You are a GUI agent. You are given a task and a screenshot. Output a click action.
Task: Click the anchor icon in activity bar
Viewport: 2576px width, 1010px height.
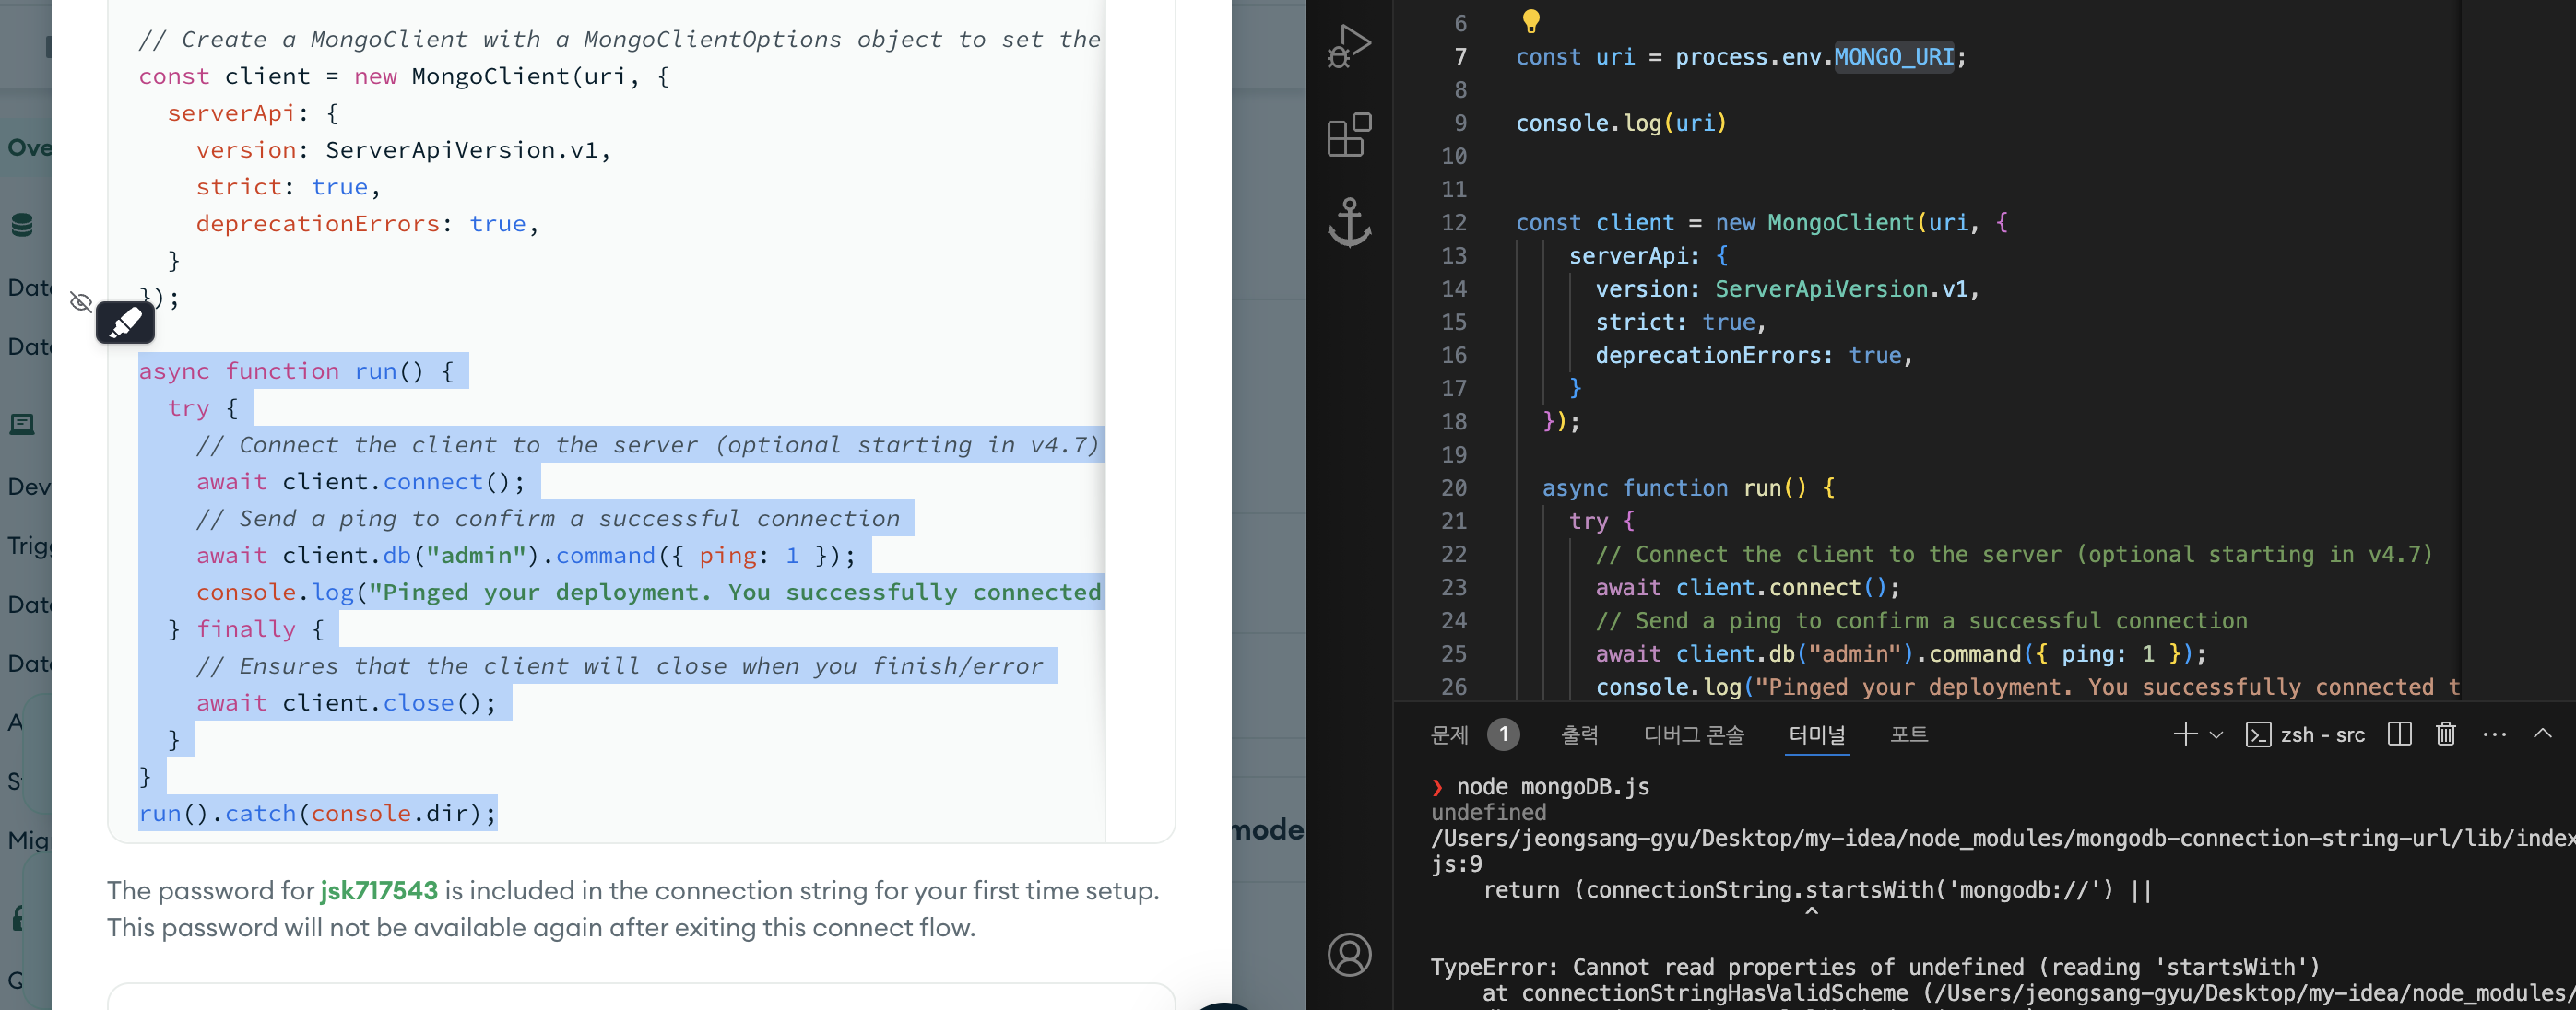point(1348,222)
